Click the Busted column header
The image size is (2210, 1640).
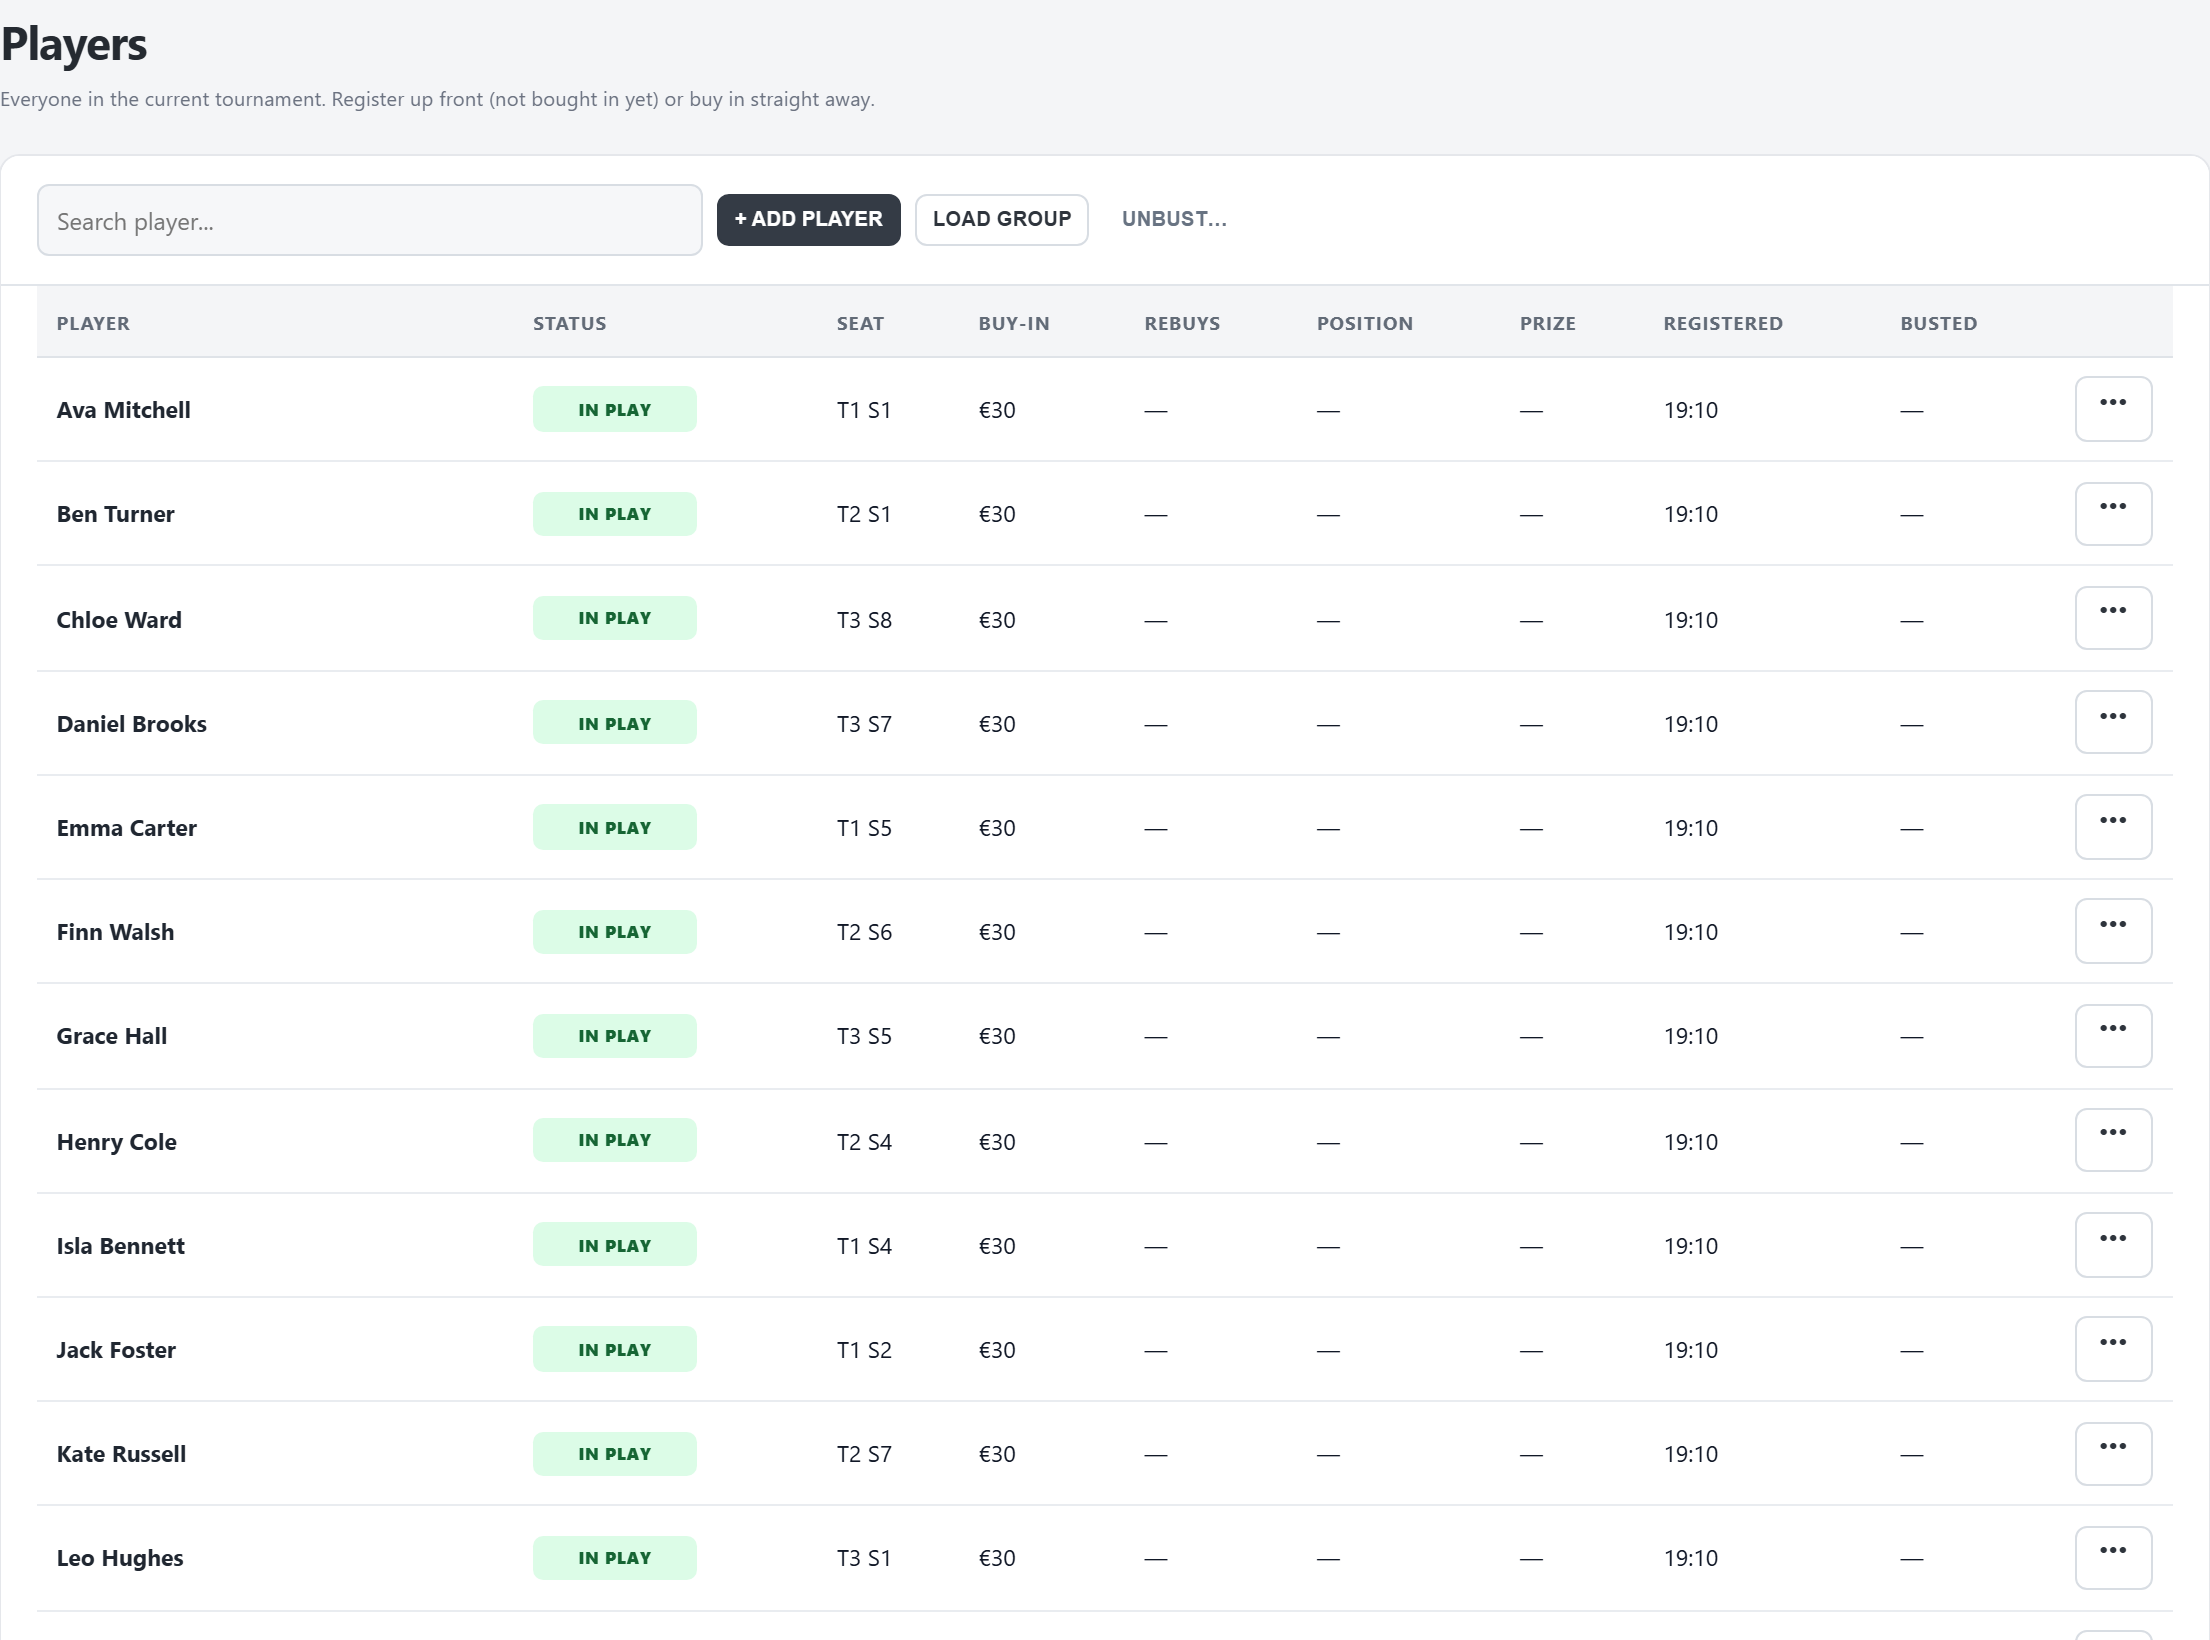(x=1938, y=323)
